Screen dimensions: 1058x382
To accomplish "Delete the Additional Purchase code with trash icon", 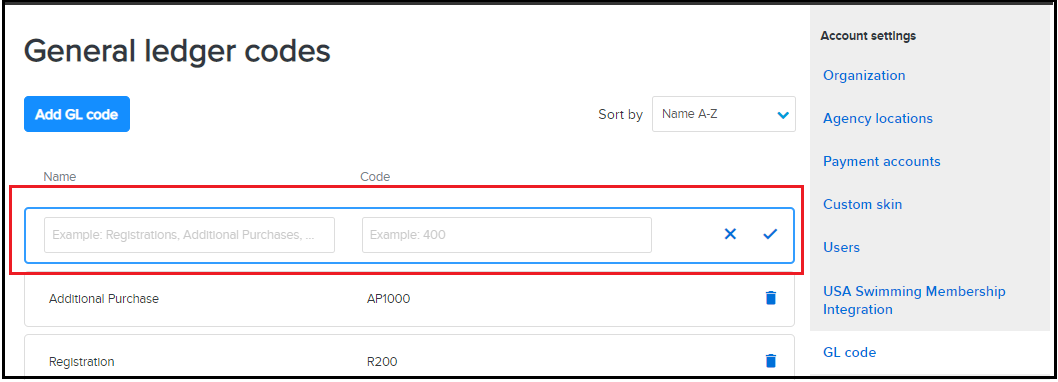I will [771, 298].
